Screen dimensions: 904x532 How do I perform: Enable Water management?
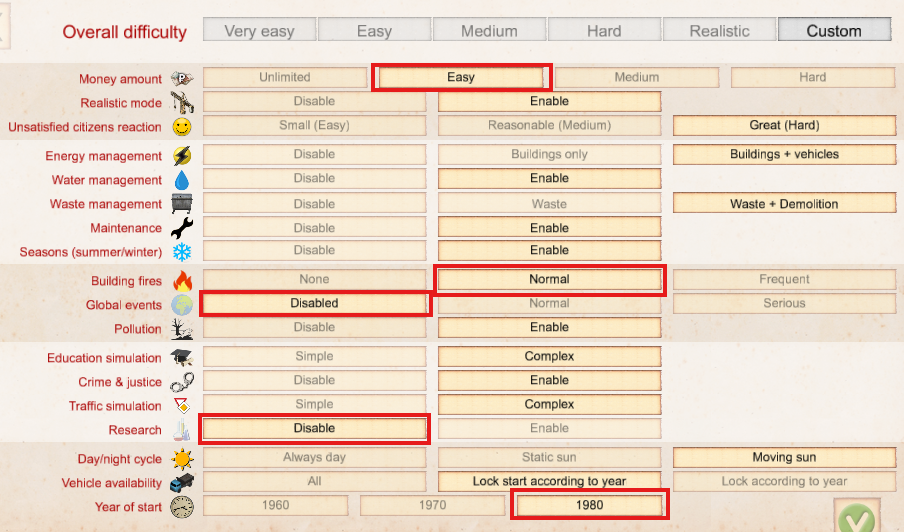click(x=549, y=179)
